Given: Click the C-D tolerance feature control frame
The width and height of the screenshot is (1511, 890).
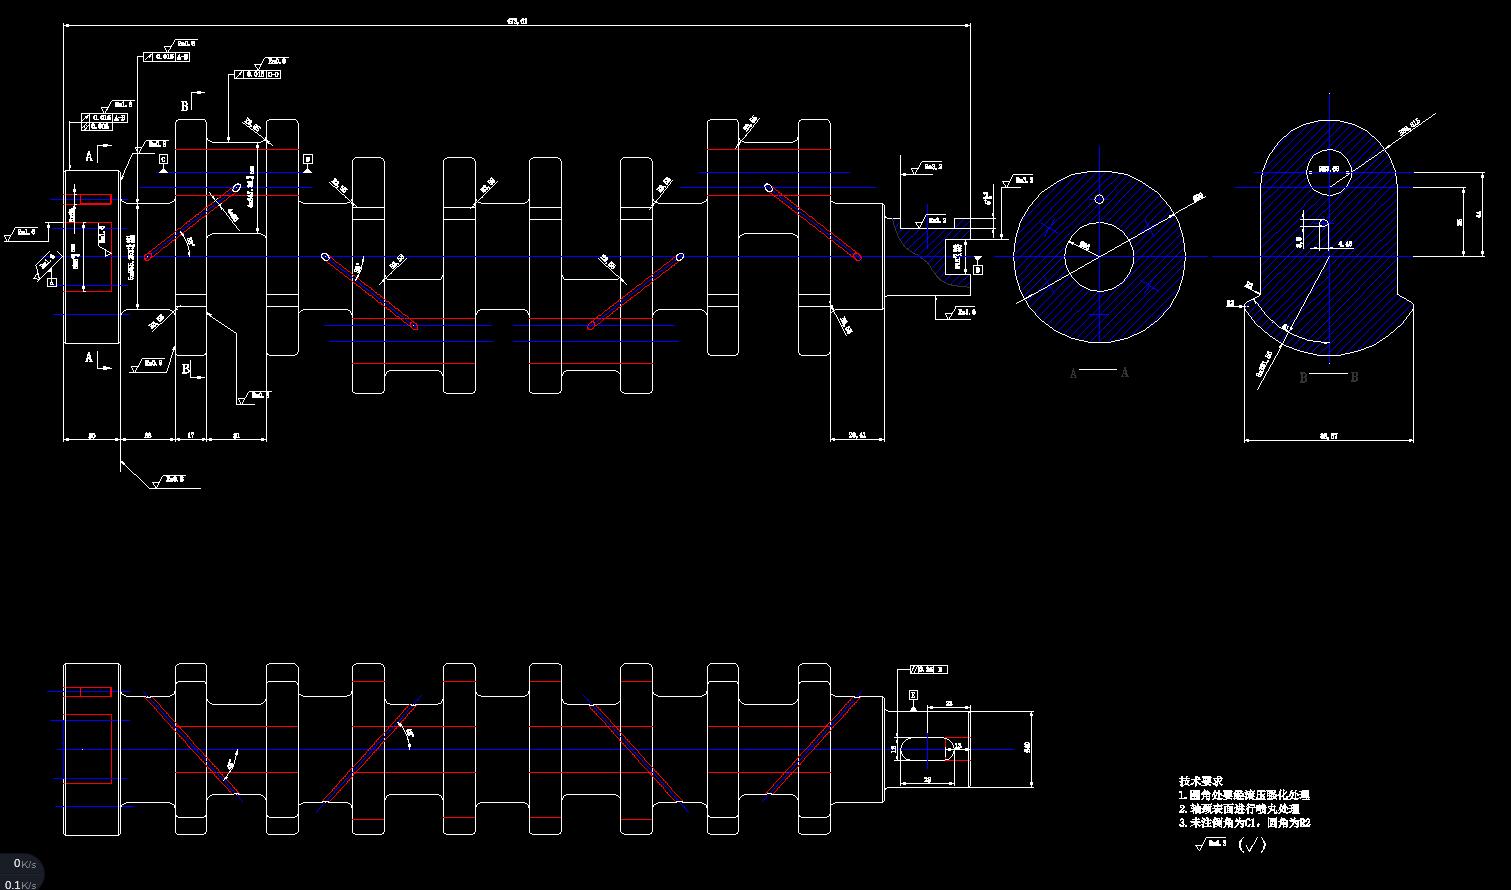Looking at the screenshot, I should click(257, 74).
